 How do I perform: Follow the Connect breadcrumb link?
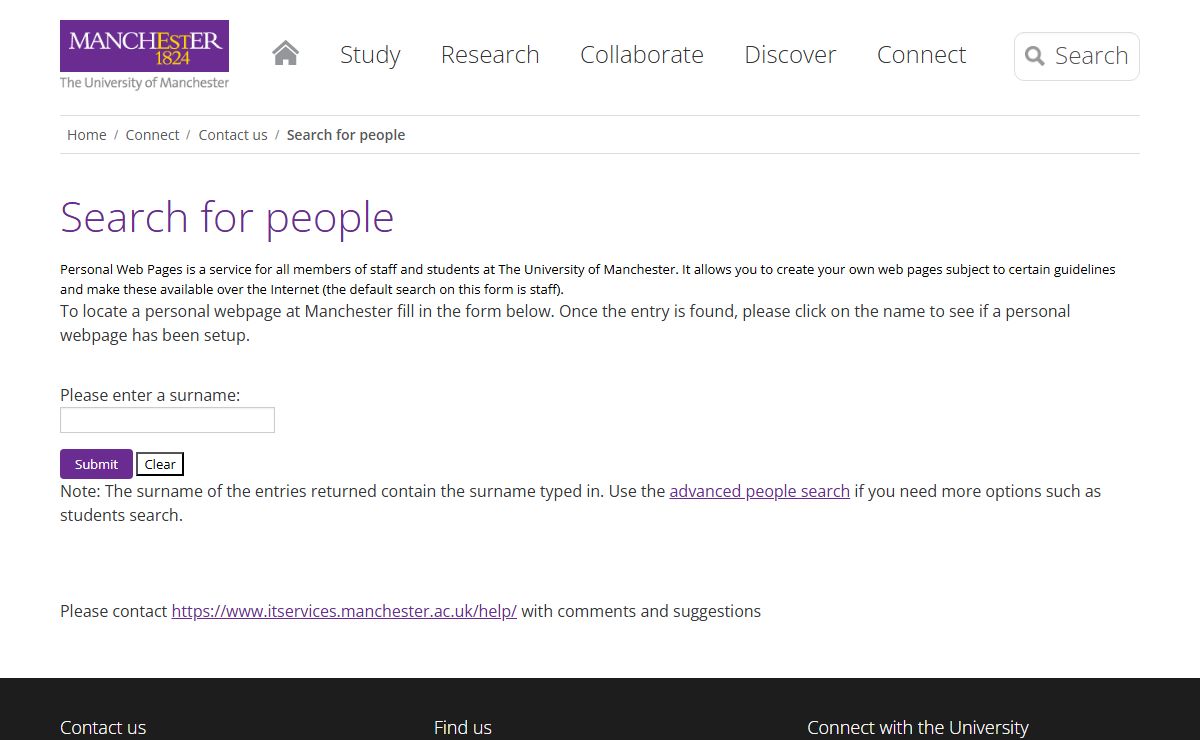(x=152, y=135)
